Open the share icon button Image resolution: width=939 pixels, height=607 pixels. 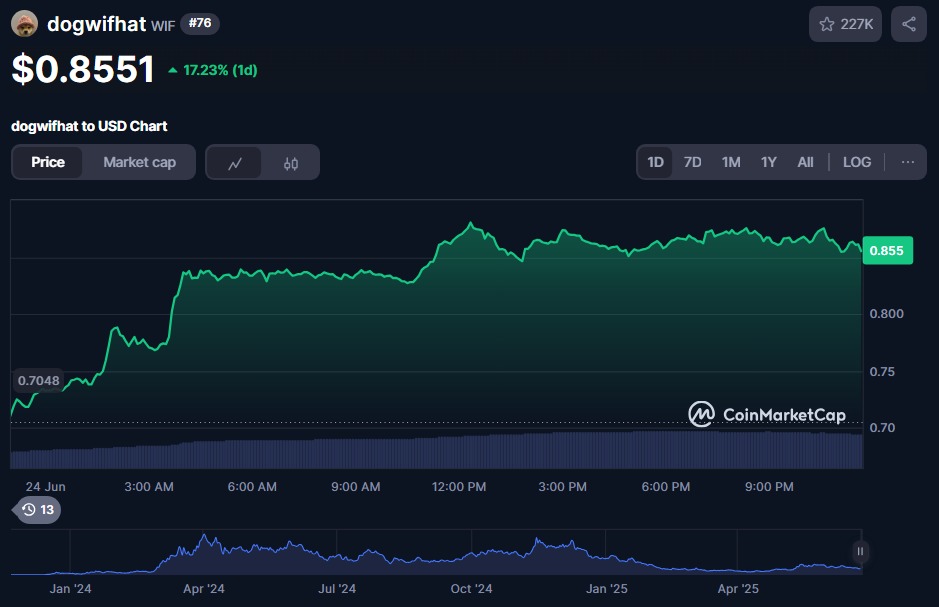tap(908, 24)
